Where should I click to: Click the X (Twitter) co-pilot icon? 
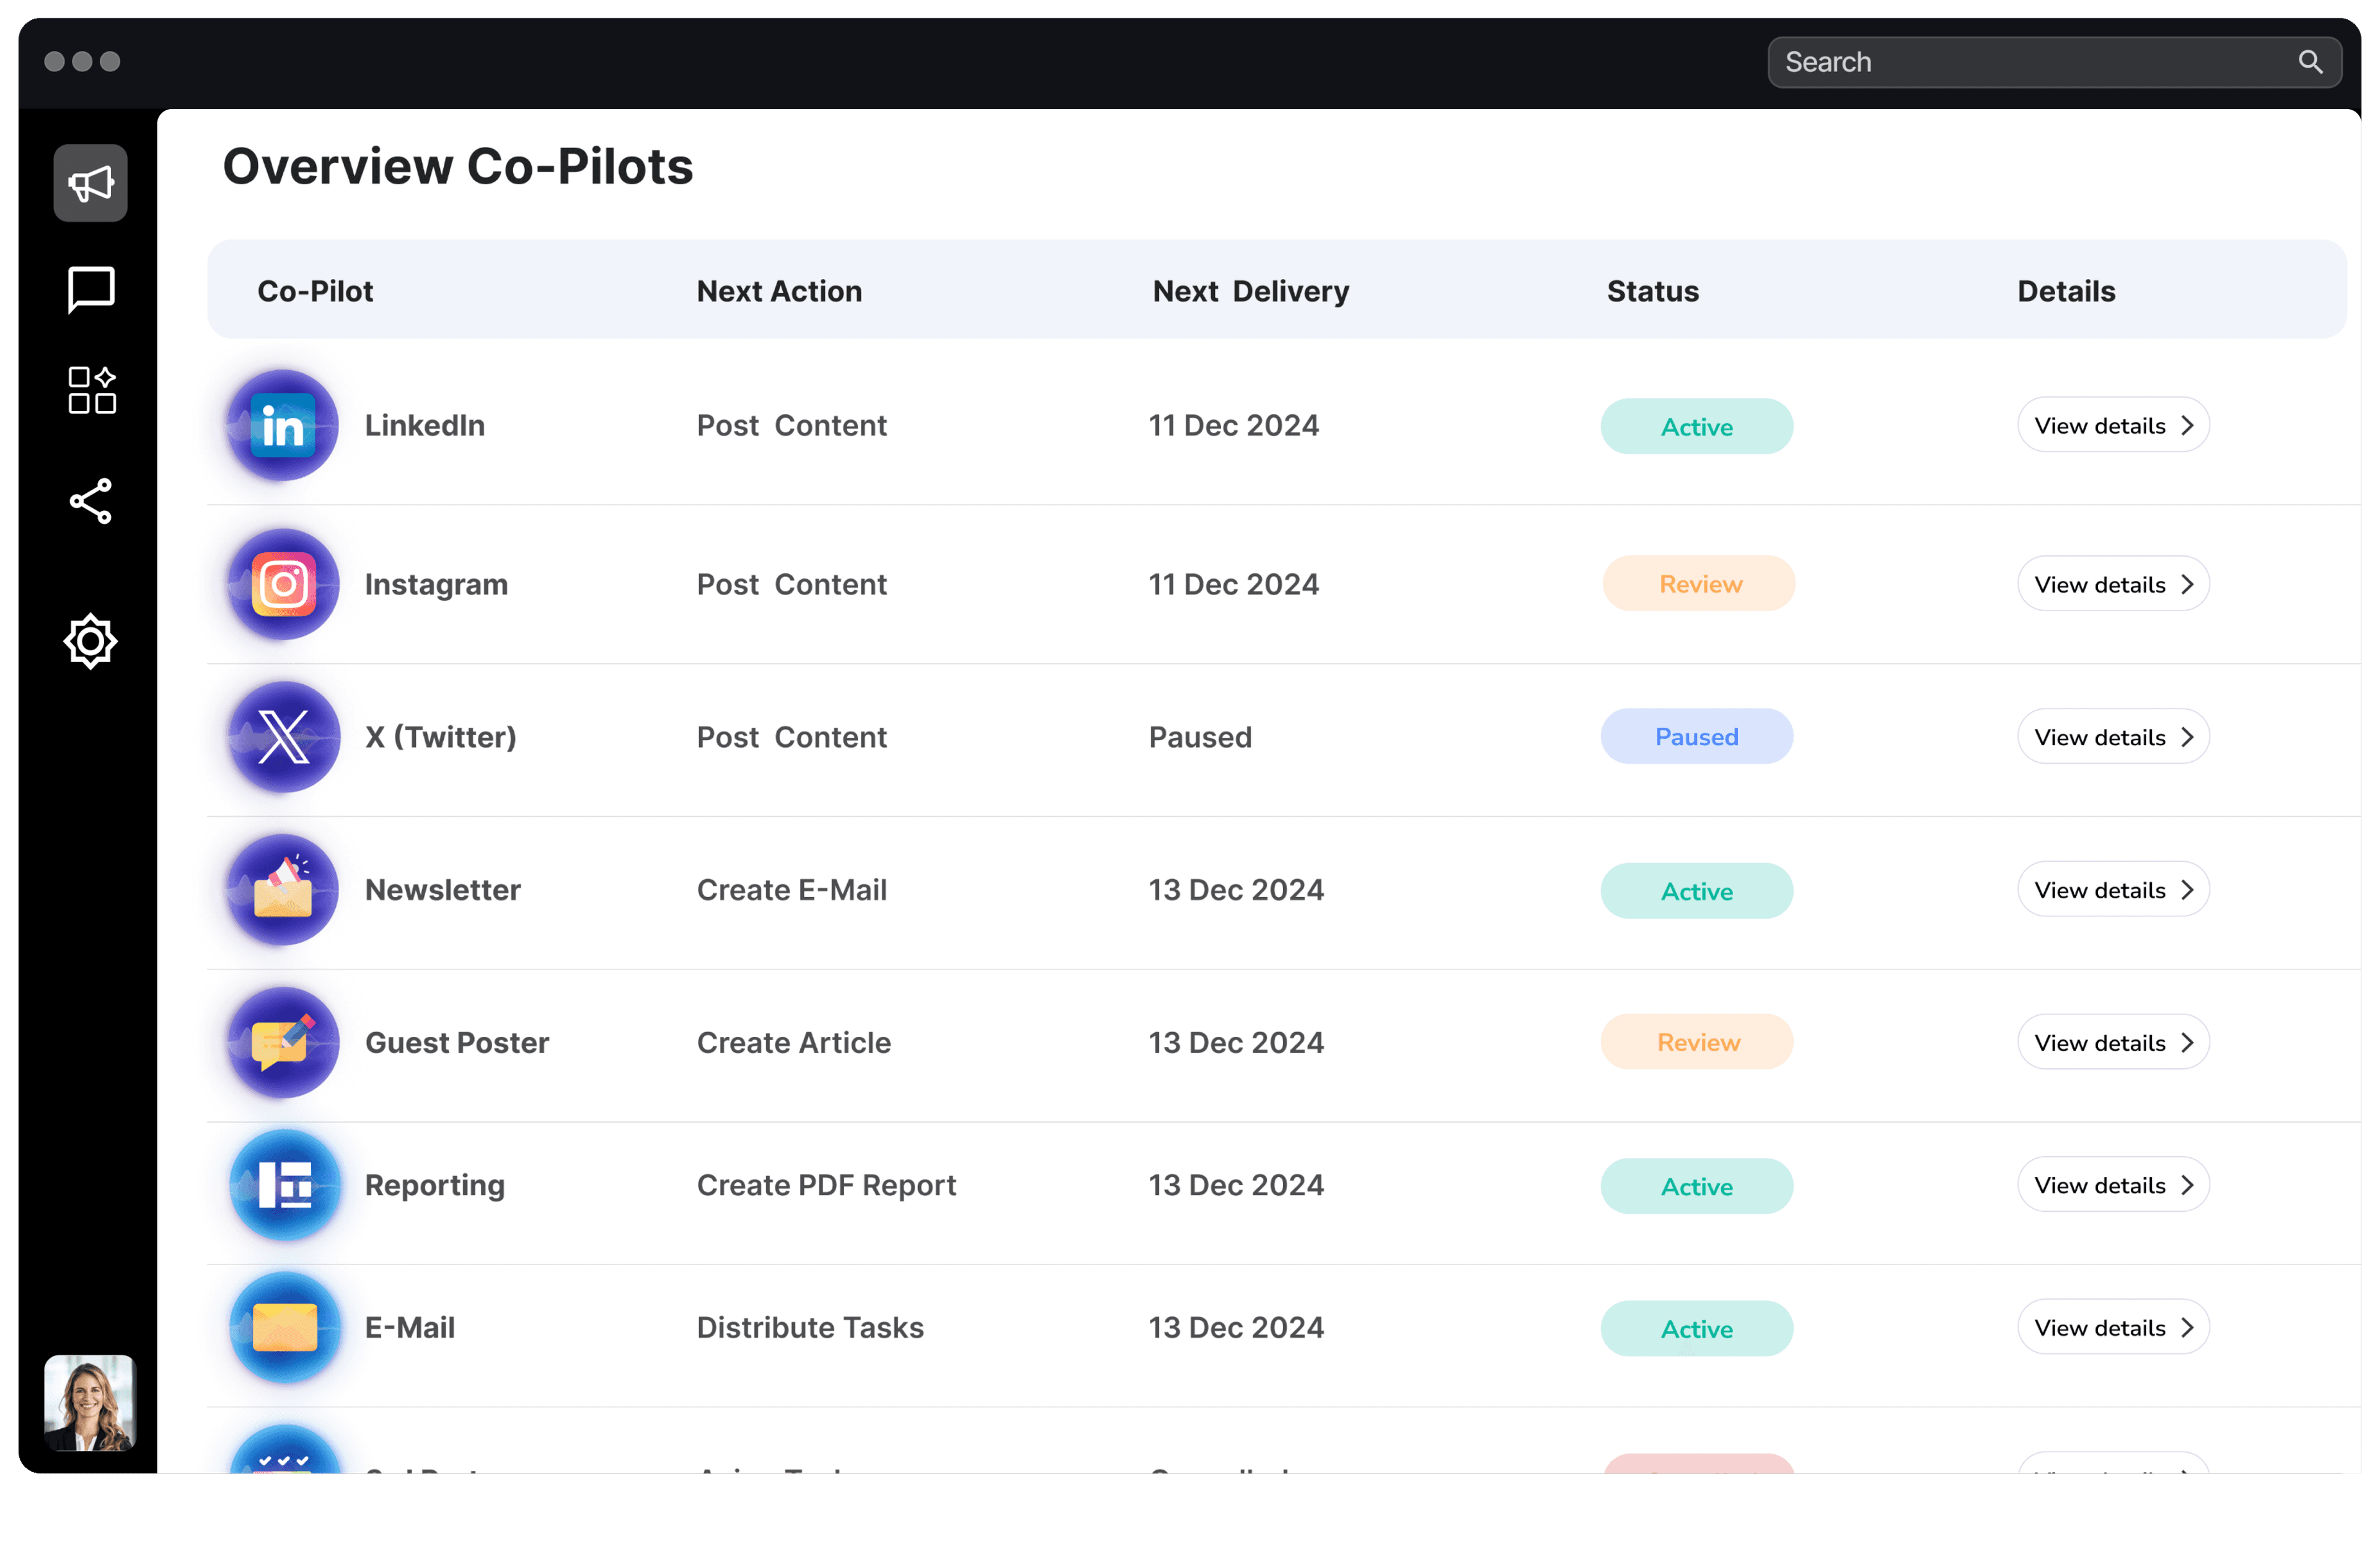pyautogui.click(x=283, y=737)
